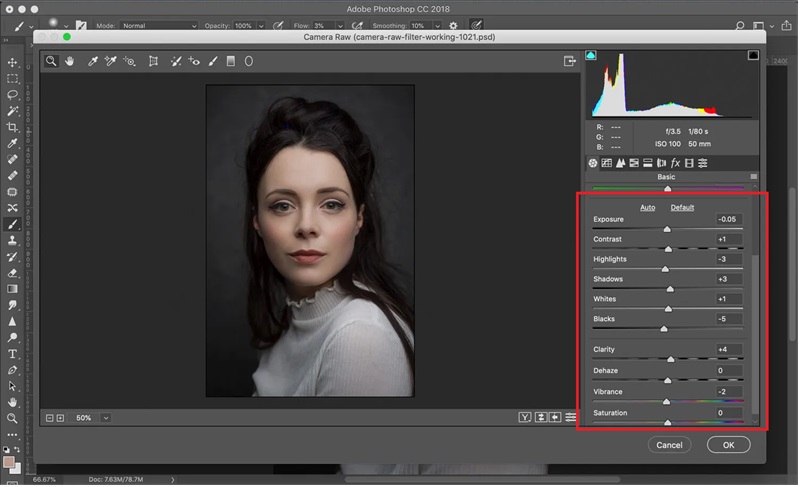Select the Color Sampler tool
800x487 pixels.
(x=110, y=61)
